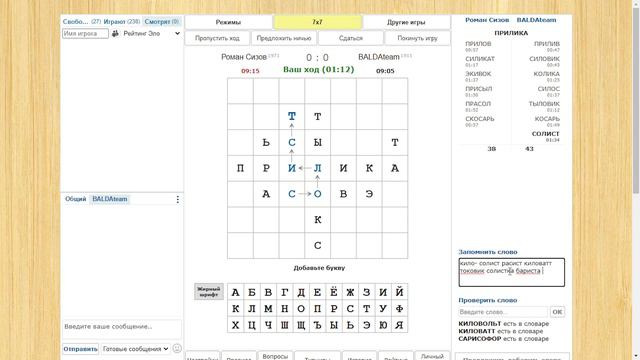640x360 pixels.
Task: Open the Смотрят spectators tab
Action: [x=162, y=22]
